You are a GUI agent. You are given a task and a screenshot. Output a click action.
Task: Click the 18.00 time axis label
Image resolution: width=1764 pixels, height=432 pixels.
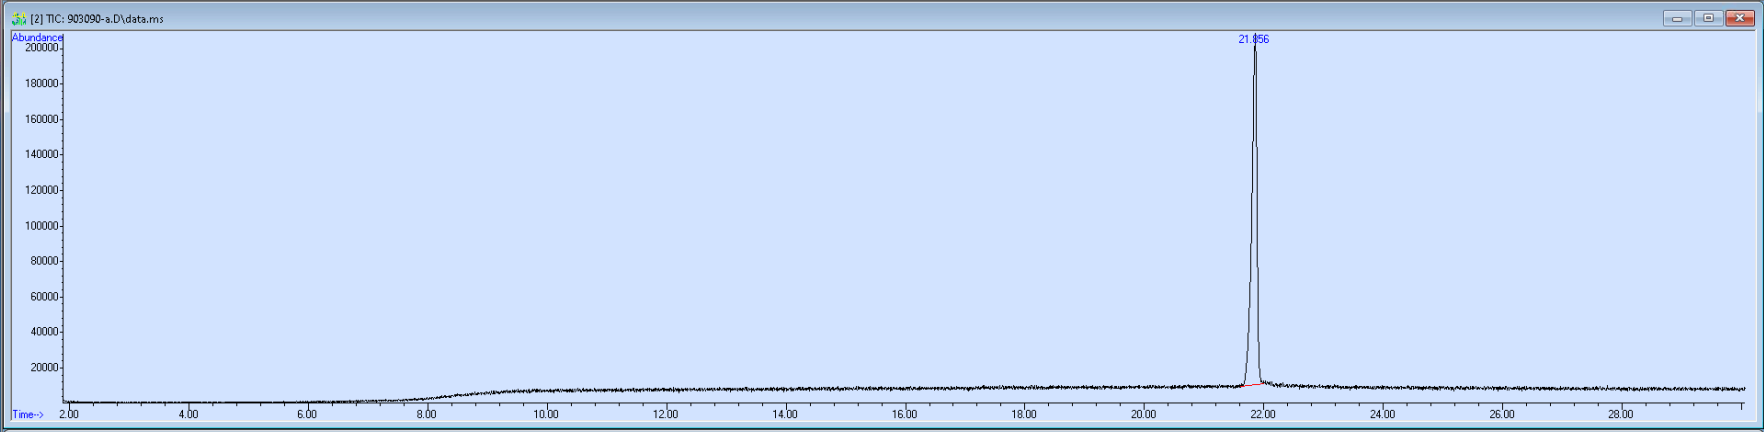(1024, 414)
